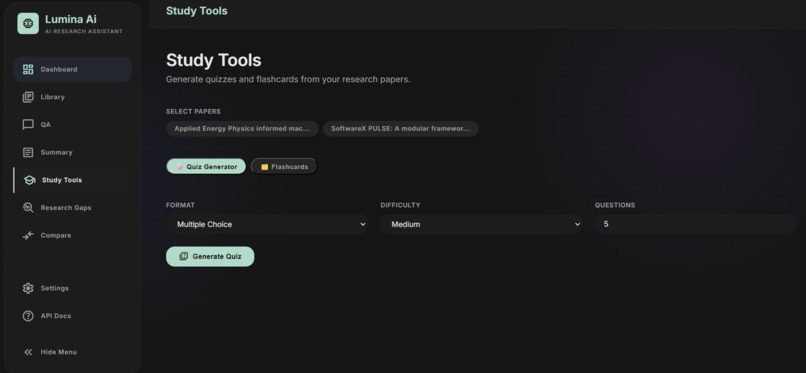Click the DIFFICULTY field label
Viewport: 806px width, 373px height.
coord(400,205)
